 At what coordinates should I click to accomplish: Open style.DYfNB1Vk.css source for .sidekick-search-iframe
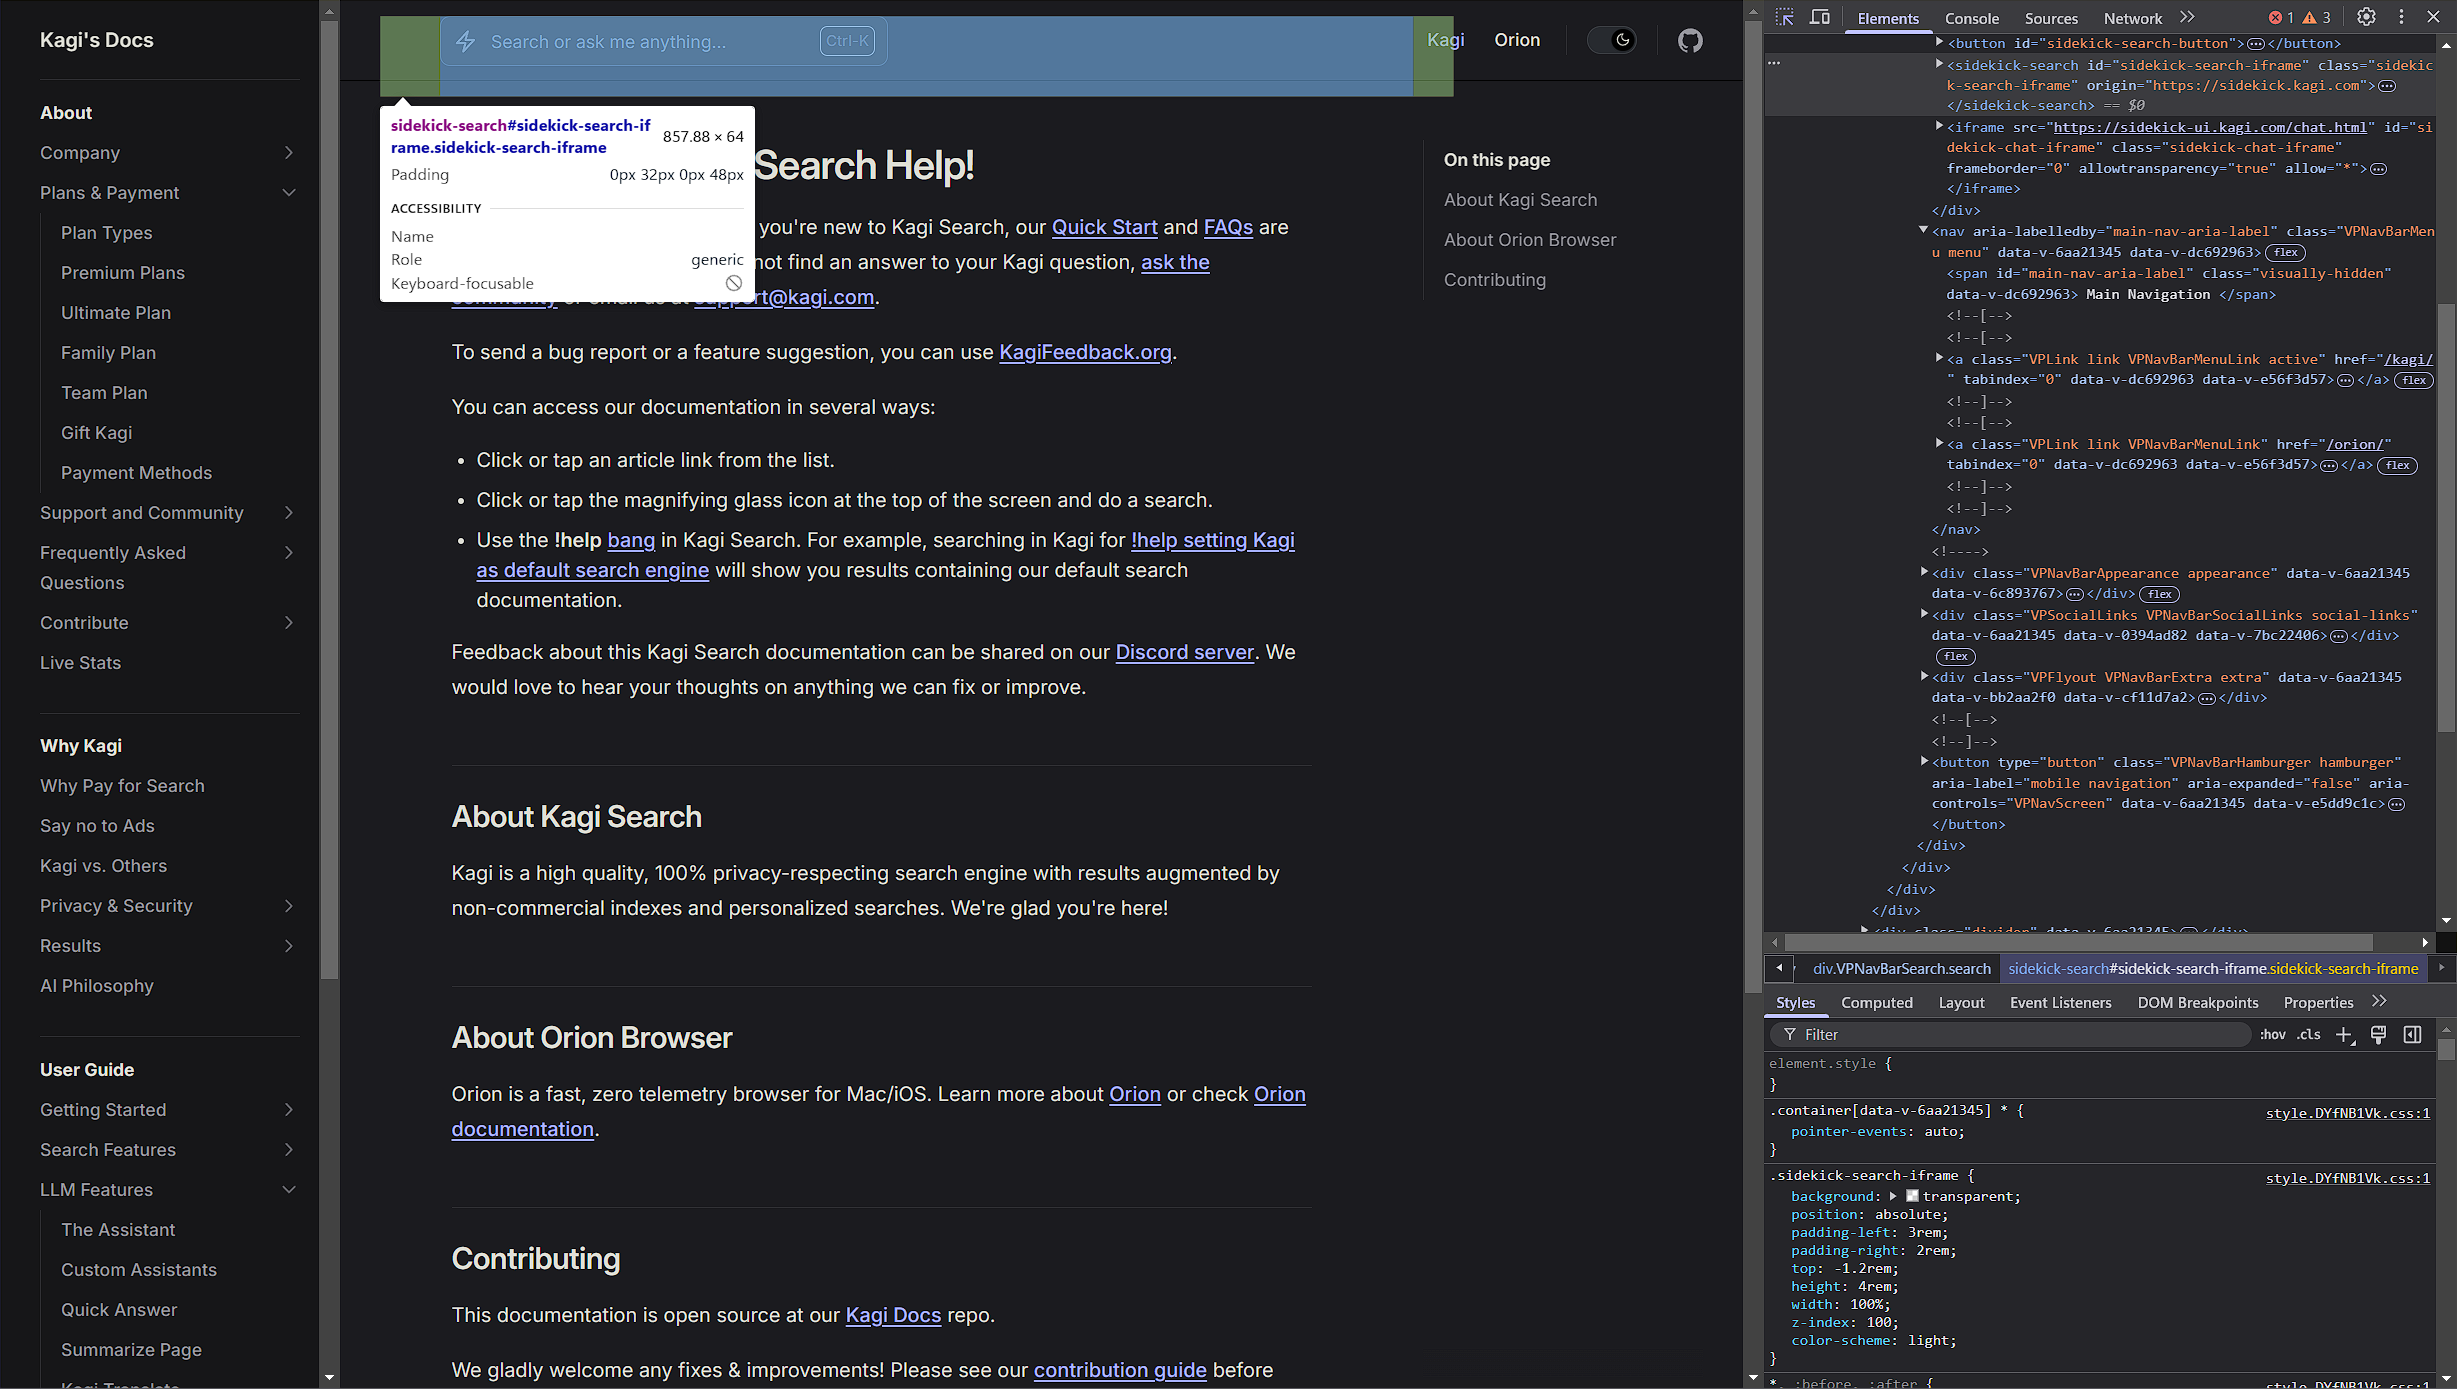click(x=2347, y=1178)
